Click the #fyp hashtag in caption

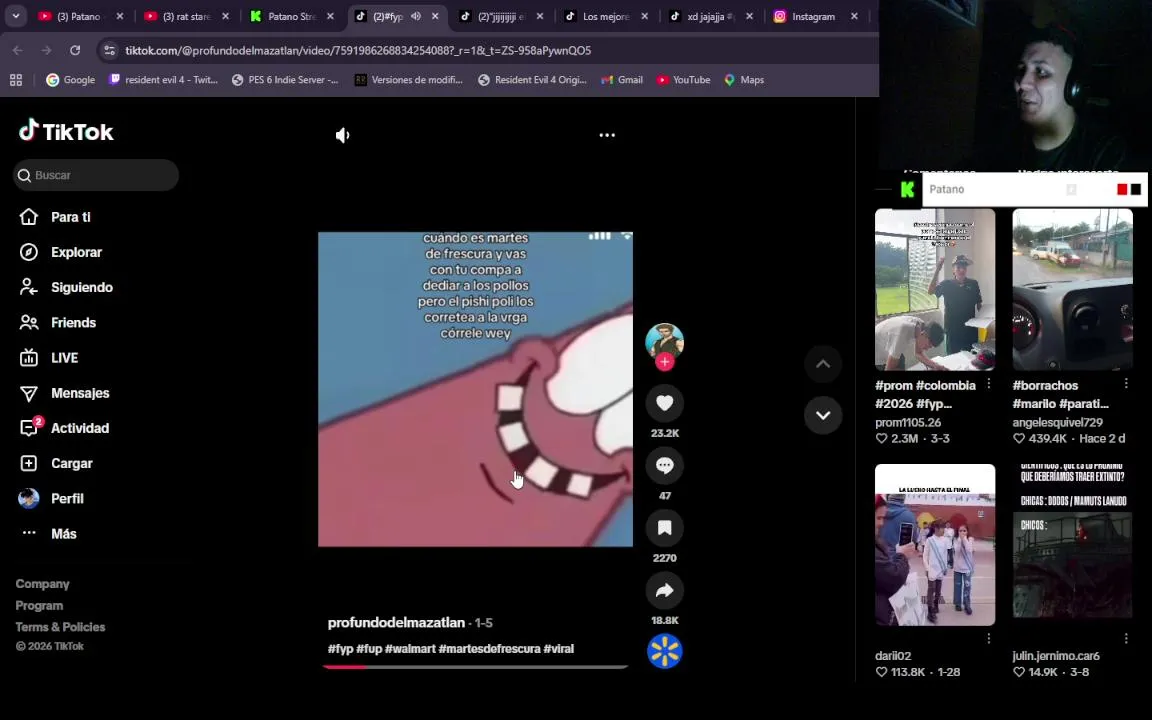pos(340,649)
